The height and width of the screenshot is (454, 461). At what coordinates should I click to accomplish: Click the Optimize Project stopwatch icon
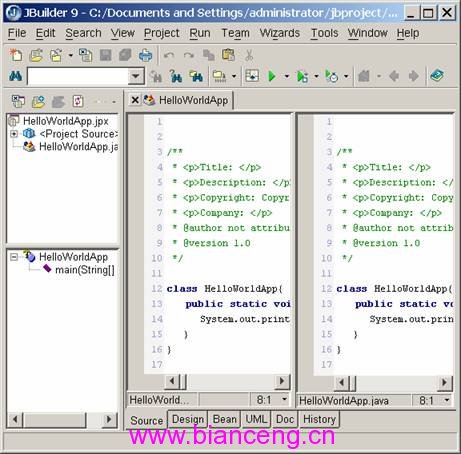332,76
